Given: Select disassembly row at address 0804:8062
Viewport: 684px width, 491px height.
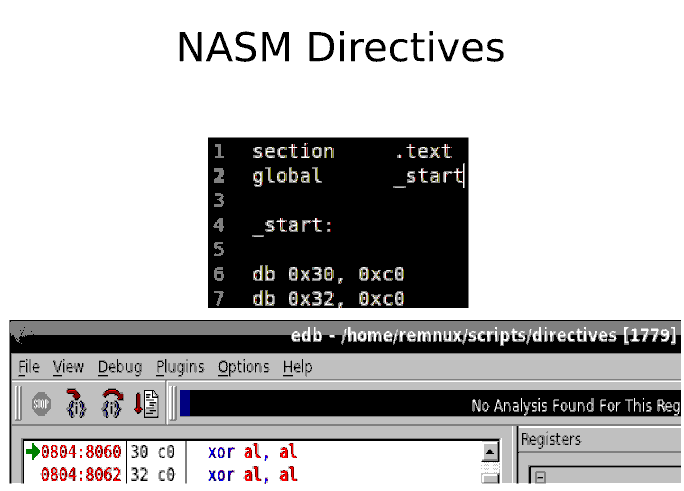Looking at the screenshot, I should 253,474.
